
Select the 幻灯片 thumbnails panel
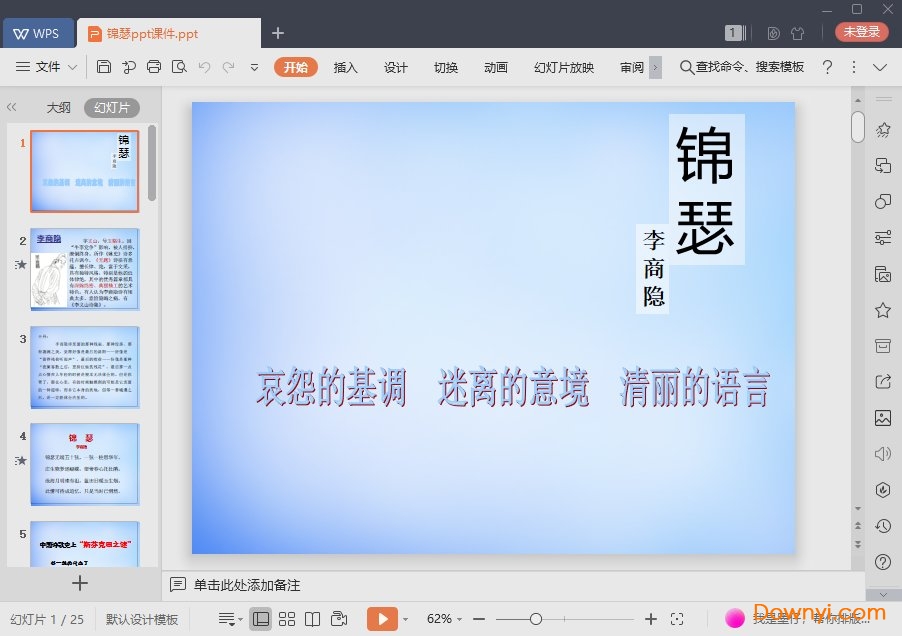pyautogui.click(x=113, y=107)
